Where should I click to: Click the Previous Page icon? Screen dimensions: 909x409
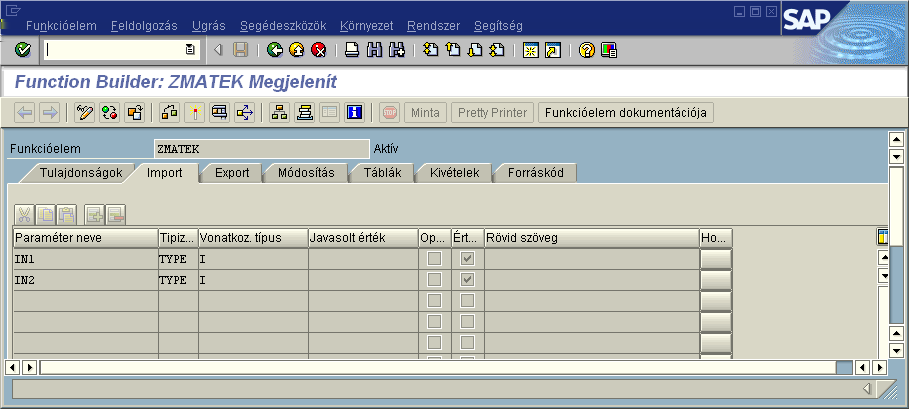[452, 50]
